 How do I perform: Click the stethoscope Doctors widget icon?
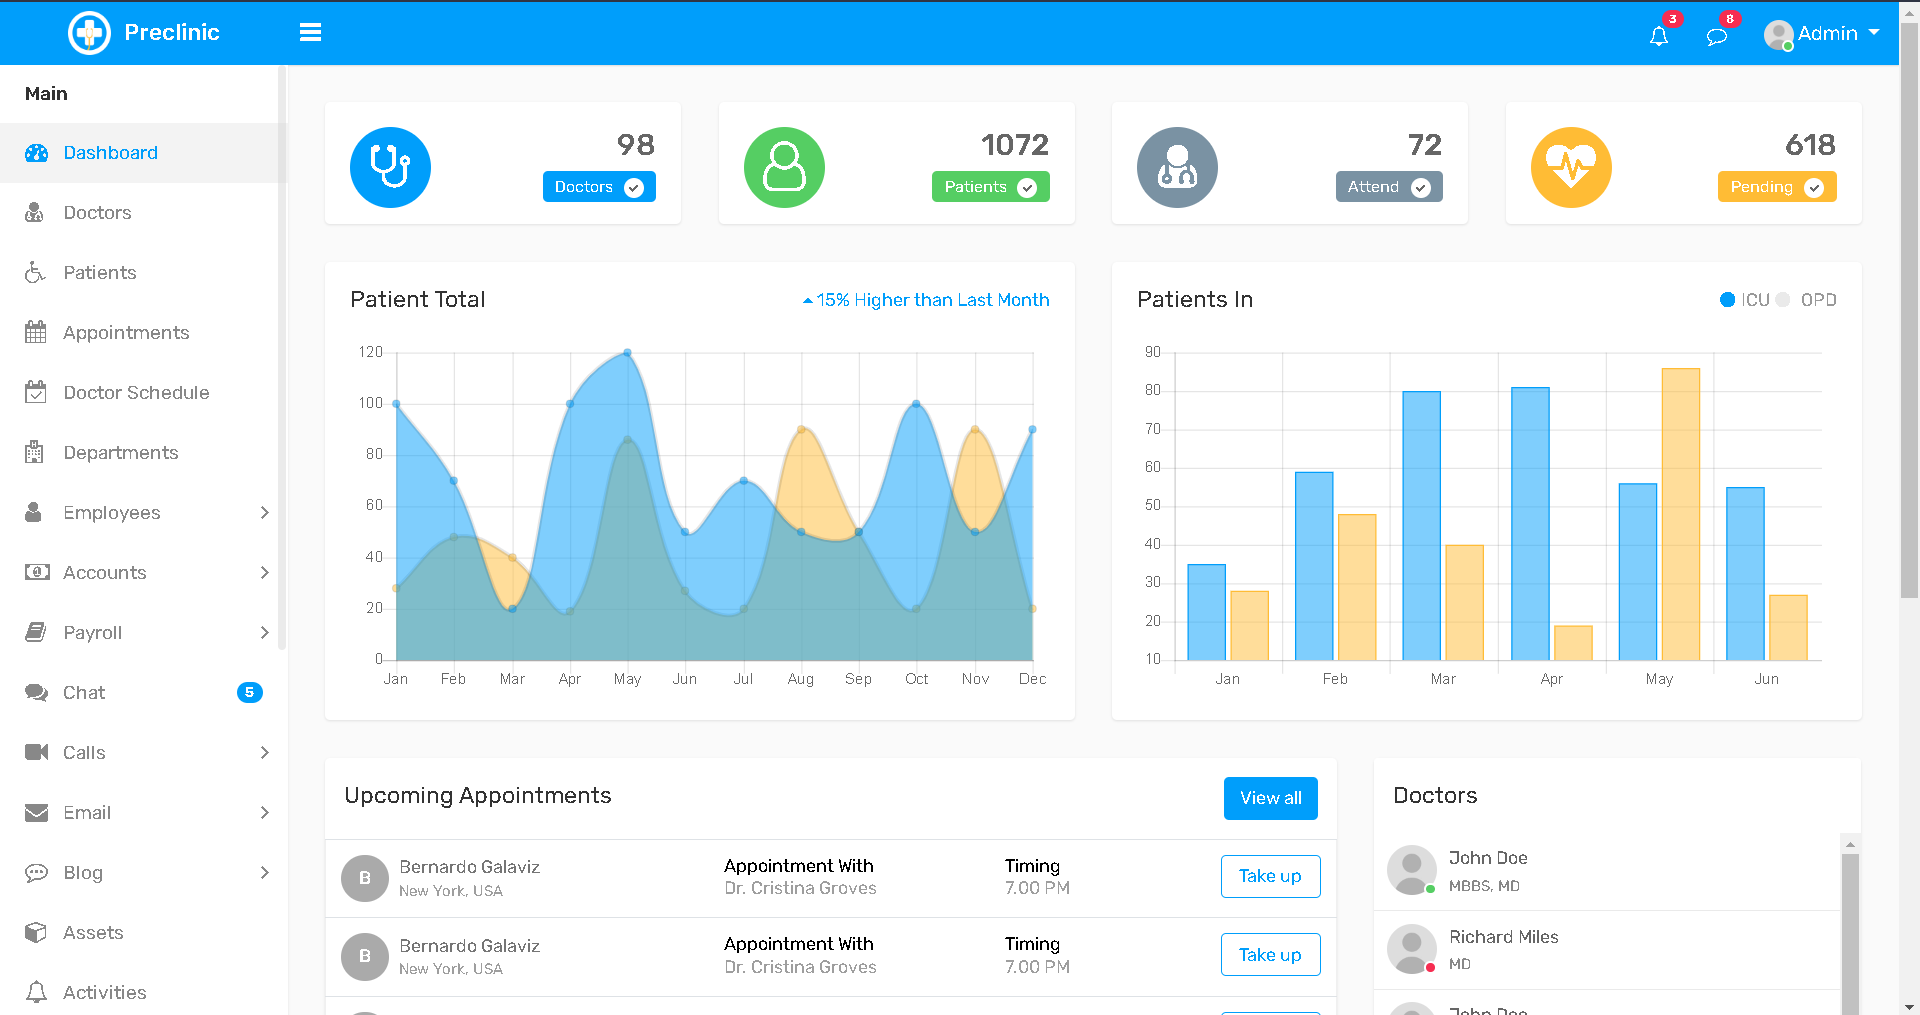(x=390, y=167)
